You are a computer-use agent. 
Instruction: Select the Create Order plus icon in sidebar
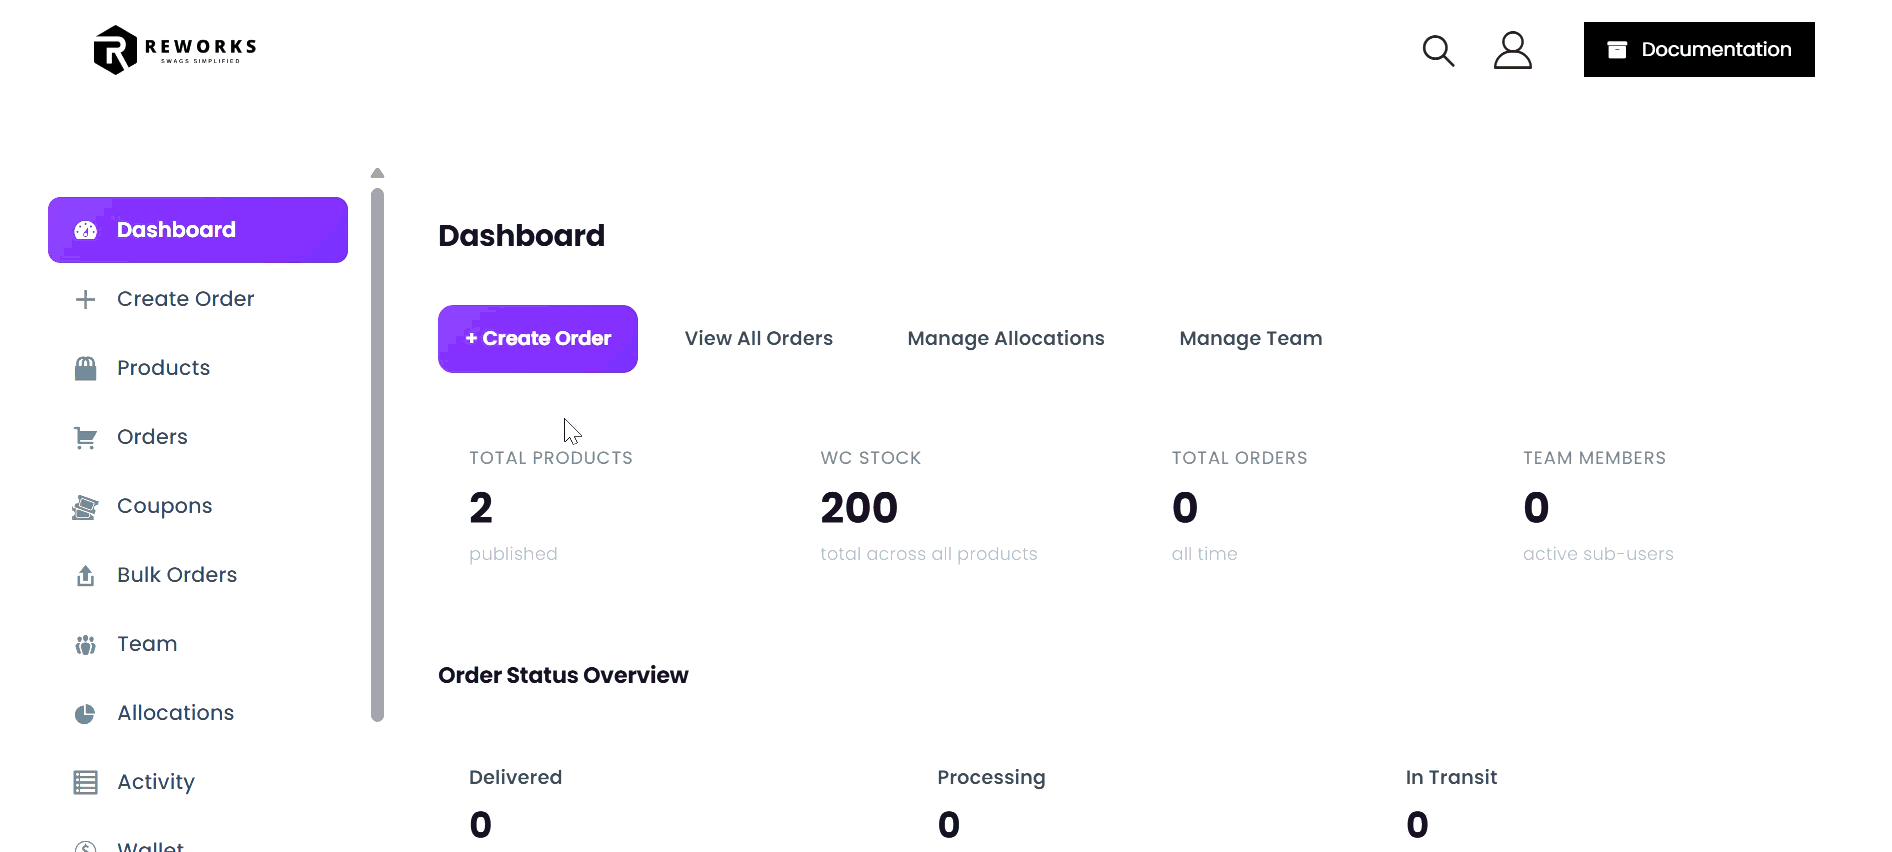pos(85,298)
